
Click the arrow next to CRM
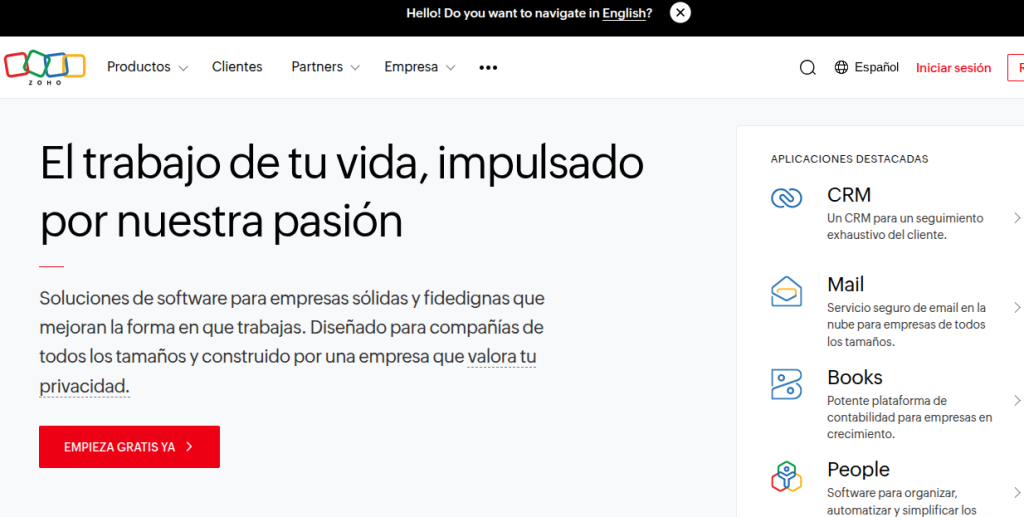(1016, 218)
